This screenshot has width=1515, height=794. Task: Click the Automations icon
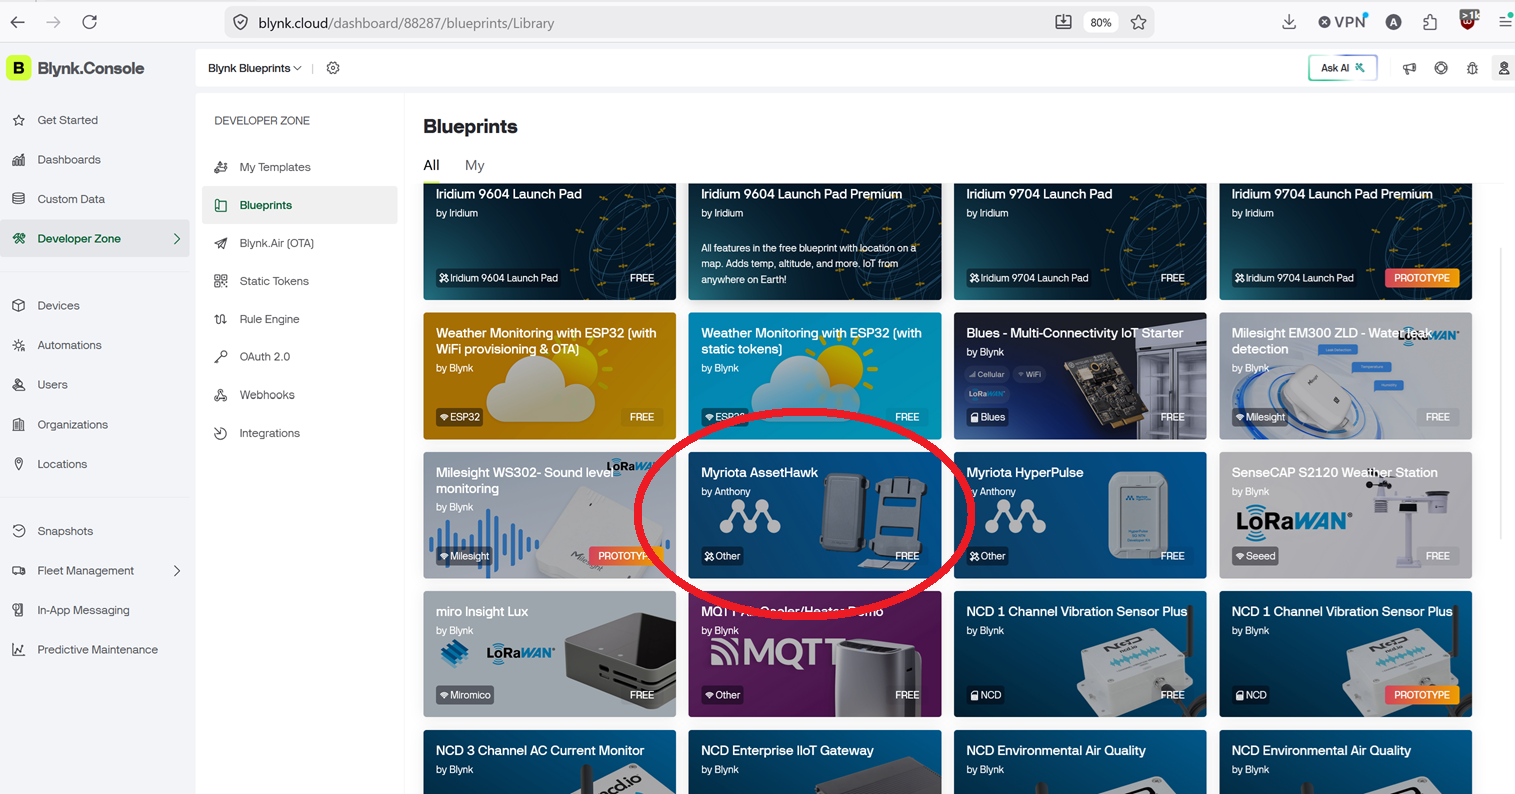point(19,345)
